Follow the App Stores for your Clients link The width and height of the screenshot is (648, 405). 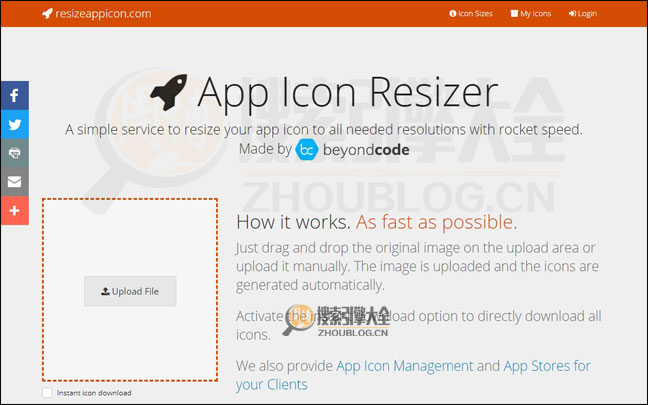coord(413,375)
